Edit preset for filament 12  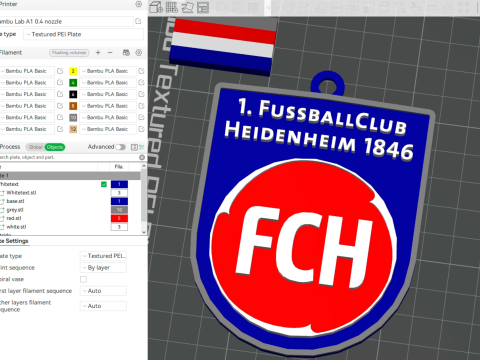click(141, 129)
